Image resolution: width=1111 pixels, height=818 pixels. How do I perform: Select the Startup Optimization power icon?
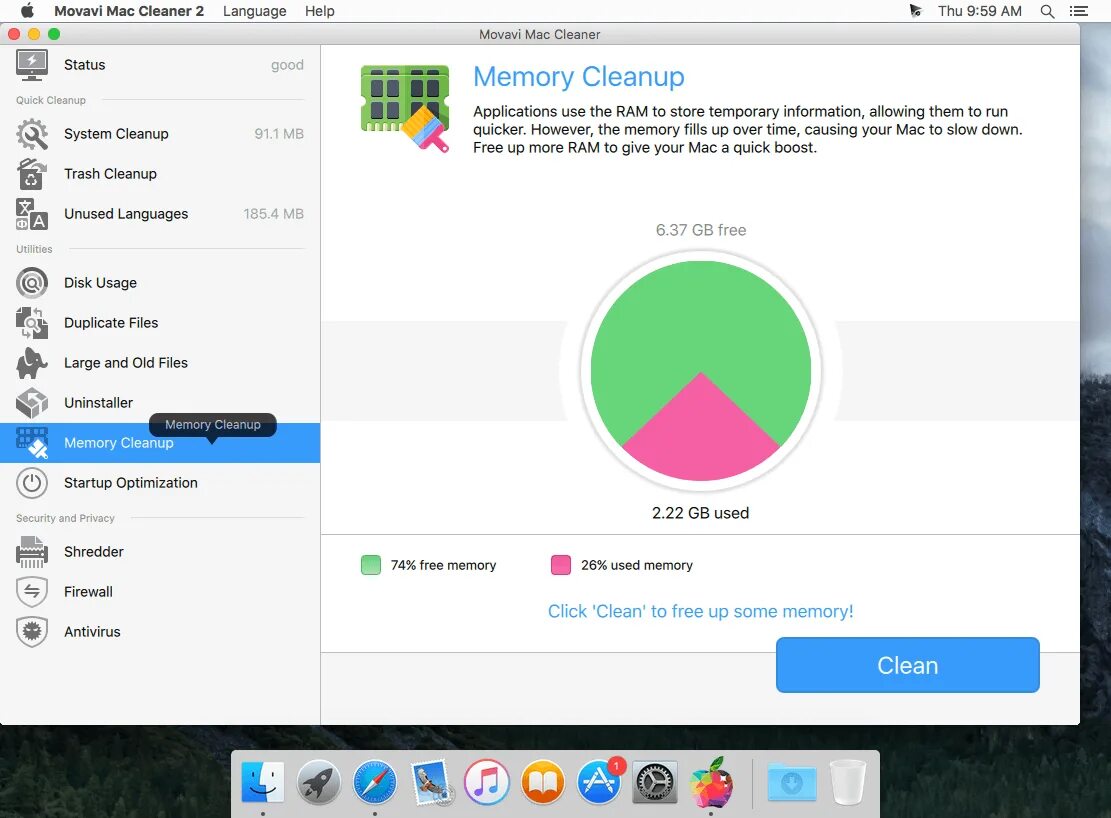(x=32, y=483)
